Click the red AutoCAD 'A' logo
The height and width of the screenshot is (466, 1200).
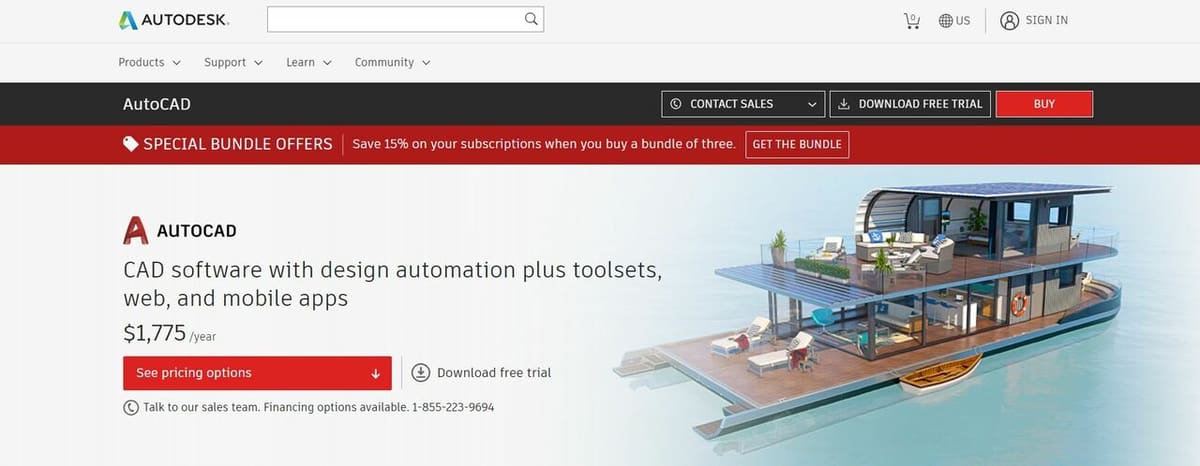coord(136,231)
